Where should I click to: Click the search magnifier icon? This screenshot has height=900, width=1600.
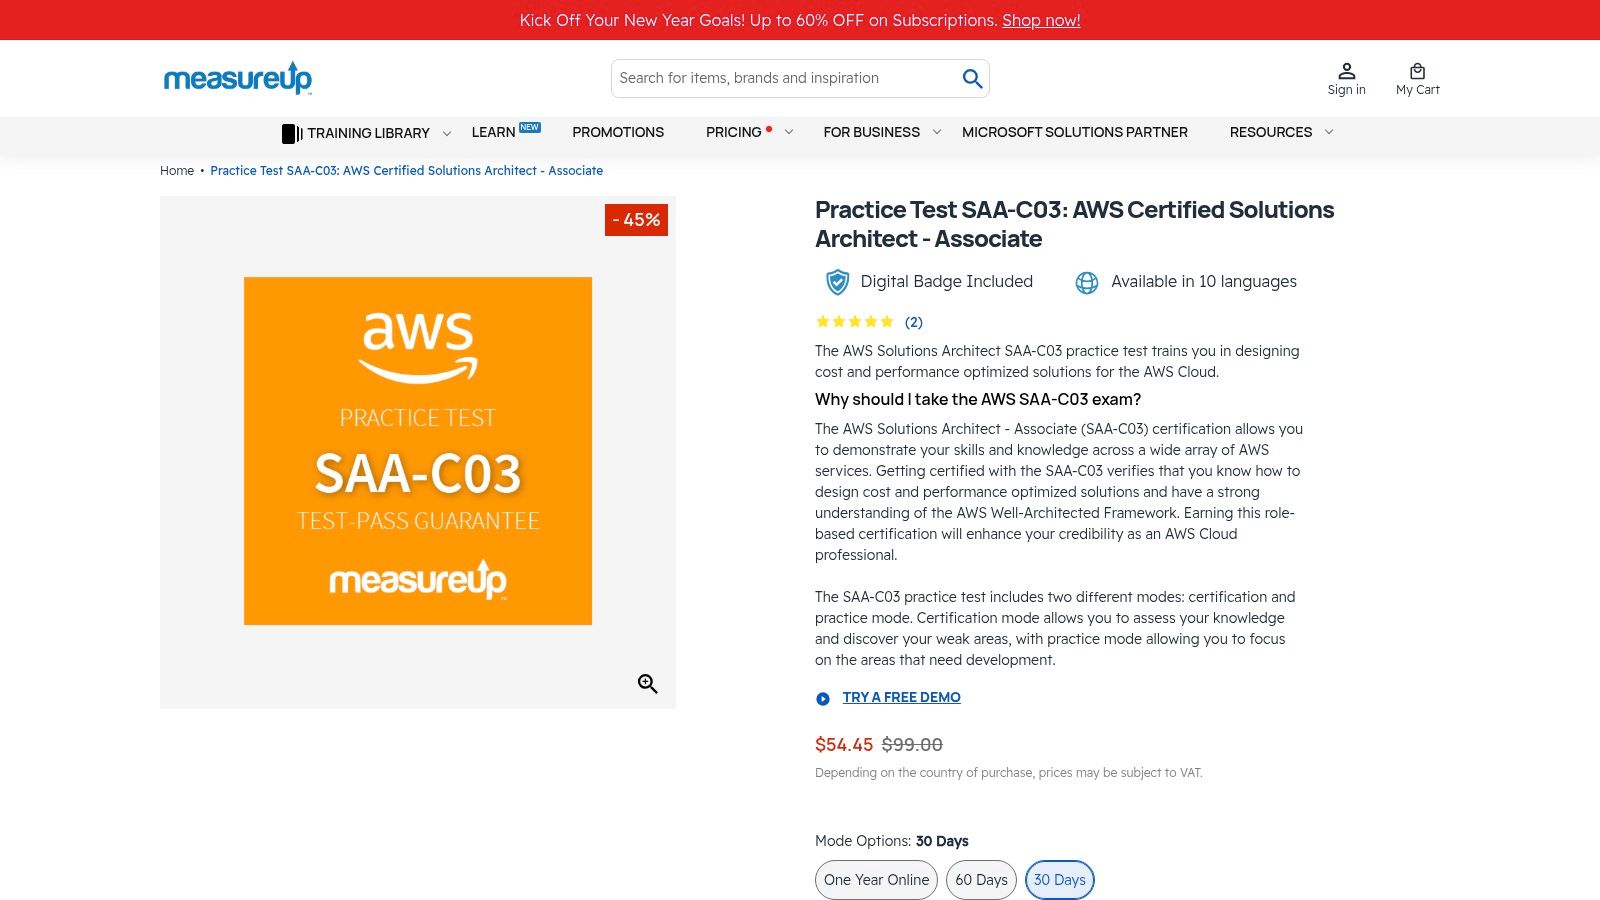point(972,78)
